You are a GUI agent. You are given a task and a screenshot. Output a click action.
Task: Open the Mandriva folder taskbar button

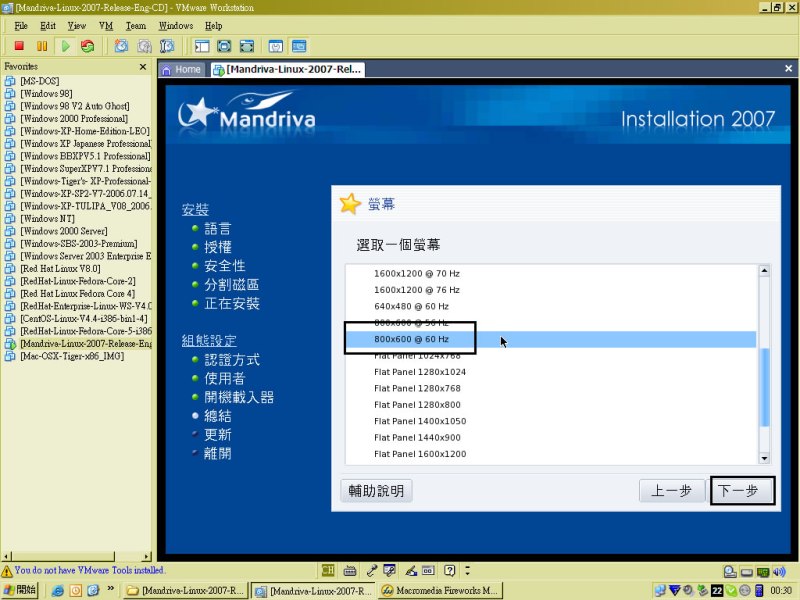pyautogui.click(x=186, y=590)
